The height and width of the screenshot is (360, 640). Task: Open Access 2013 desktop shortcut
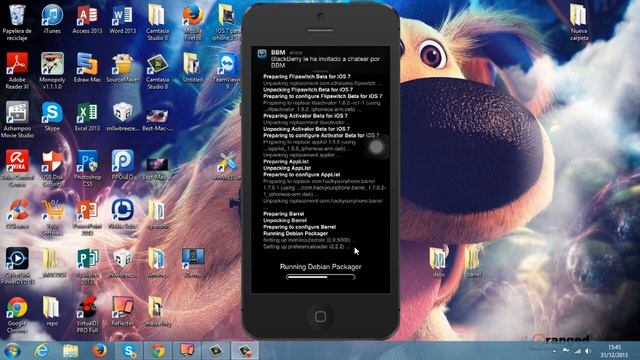[87, 19]
